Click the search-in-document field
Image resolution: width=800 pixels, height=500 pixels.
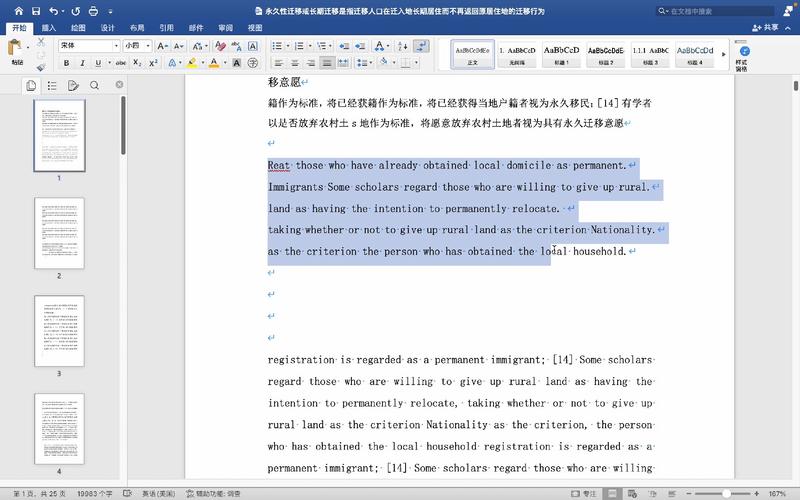coord(715,11)
